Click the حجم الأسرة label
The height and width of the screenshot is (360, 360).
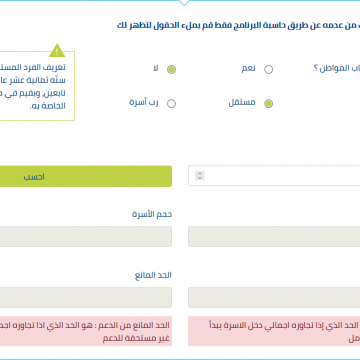[x=152, y=214]
